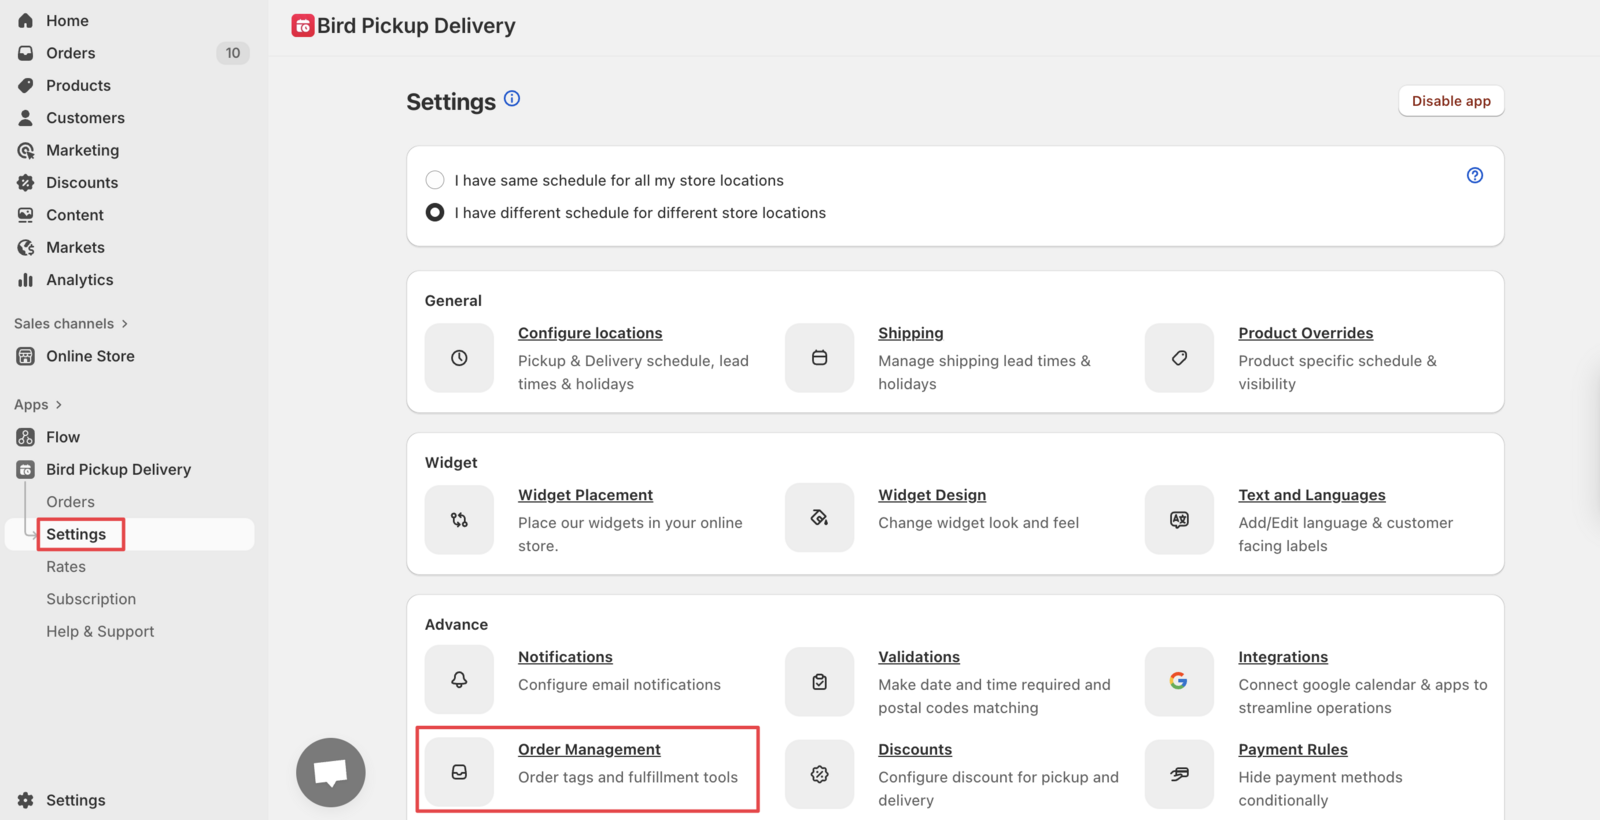Select same schedule for all locations radio
1600x820 pixels.
click(435, 180)
